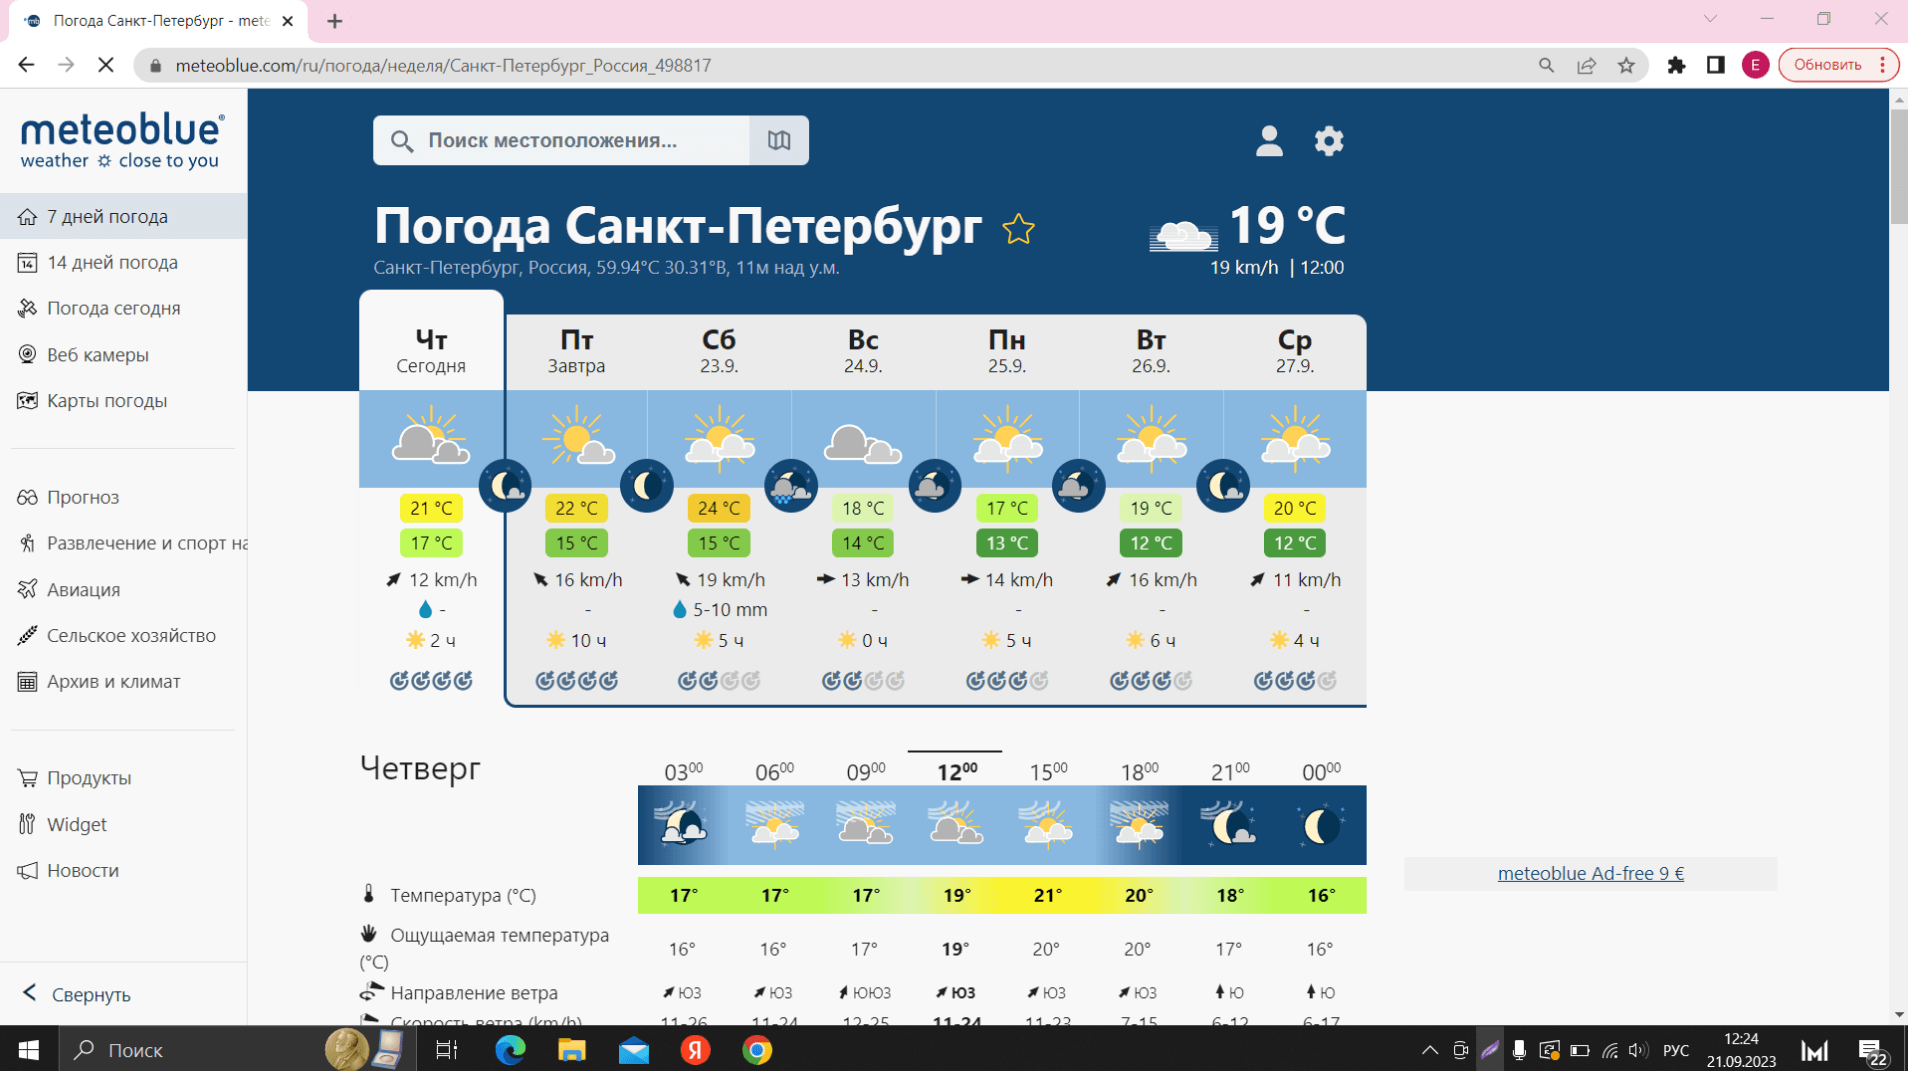Viewport: 1908px width, 1071px height.
Task: Open Карты погоды menu item
Action: [106, 400]
